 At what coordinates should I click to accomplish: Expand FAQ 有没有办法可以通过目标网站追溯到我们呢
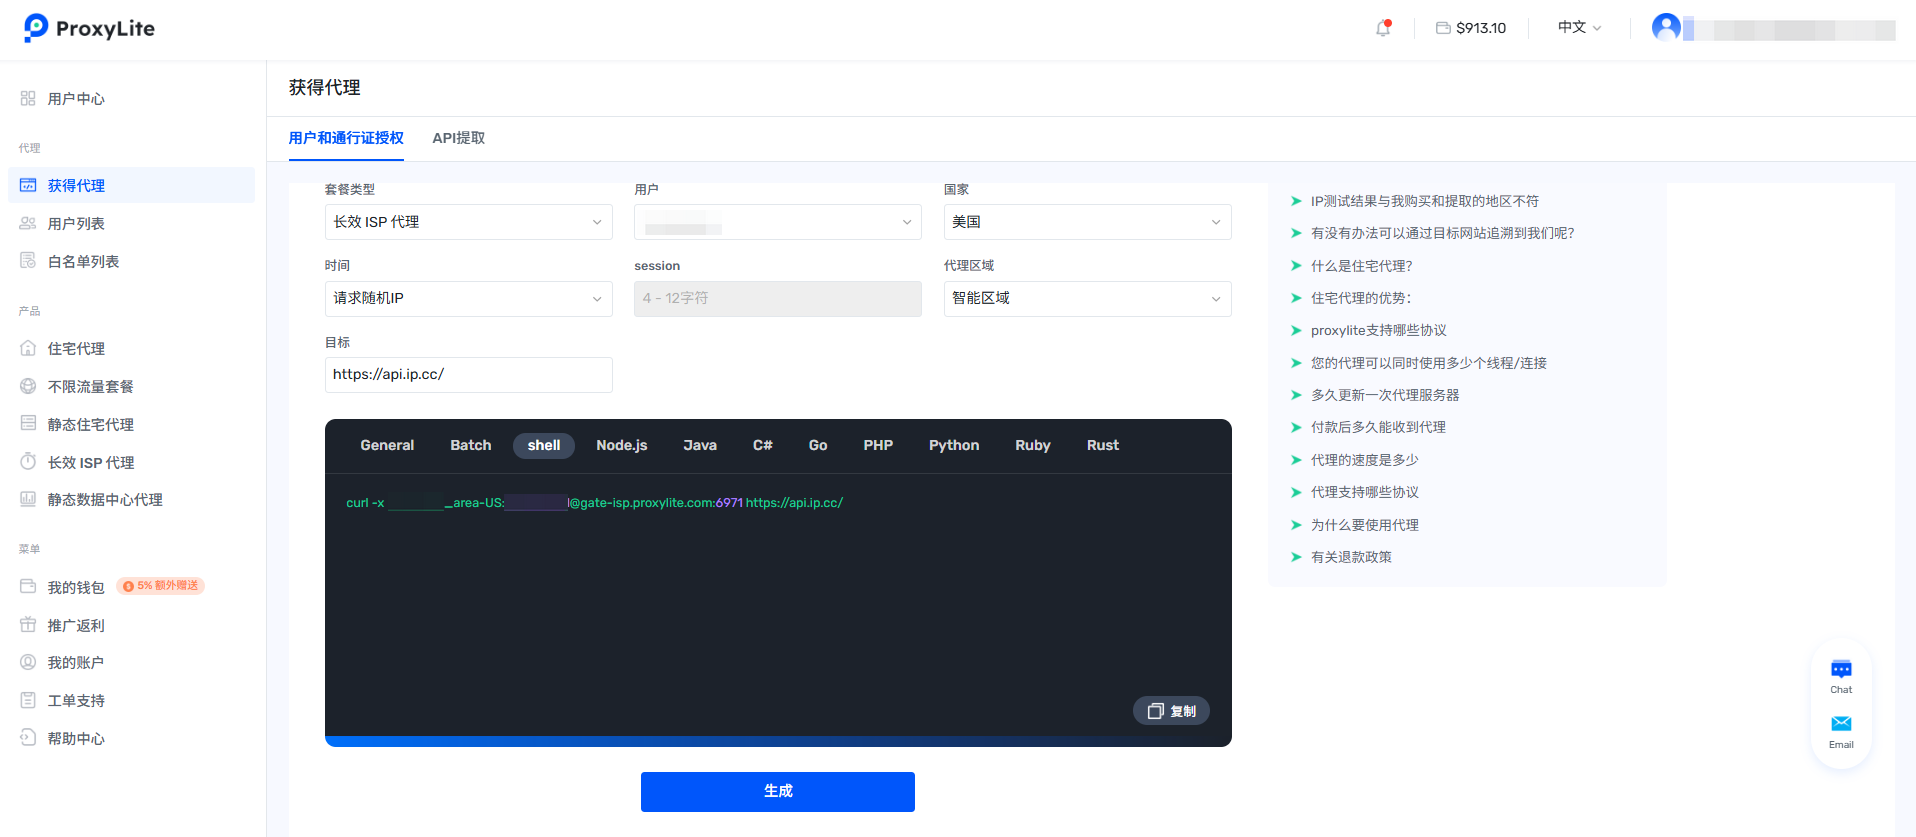tap(1442, 233)
